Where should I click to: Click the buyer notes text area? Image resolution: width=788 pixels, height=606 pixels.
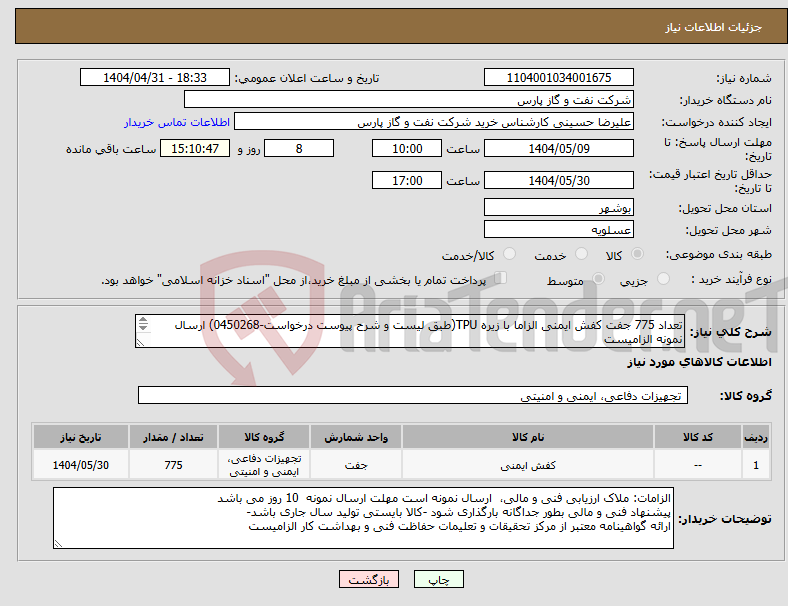click(363, 518)
